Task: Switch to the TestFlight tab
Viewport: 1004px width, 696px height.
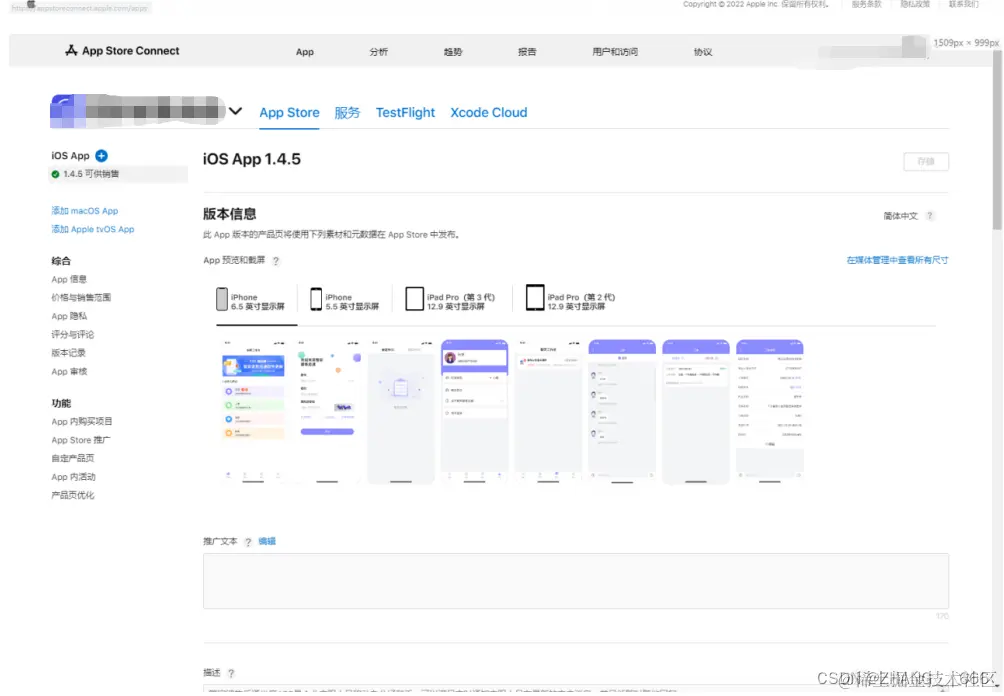Action: (x=405, y=113)
